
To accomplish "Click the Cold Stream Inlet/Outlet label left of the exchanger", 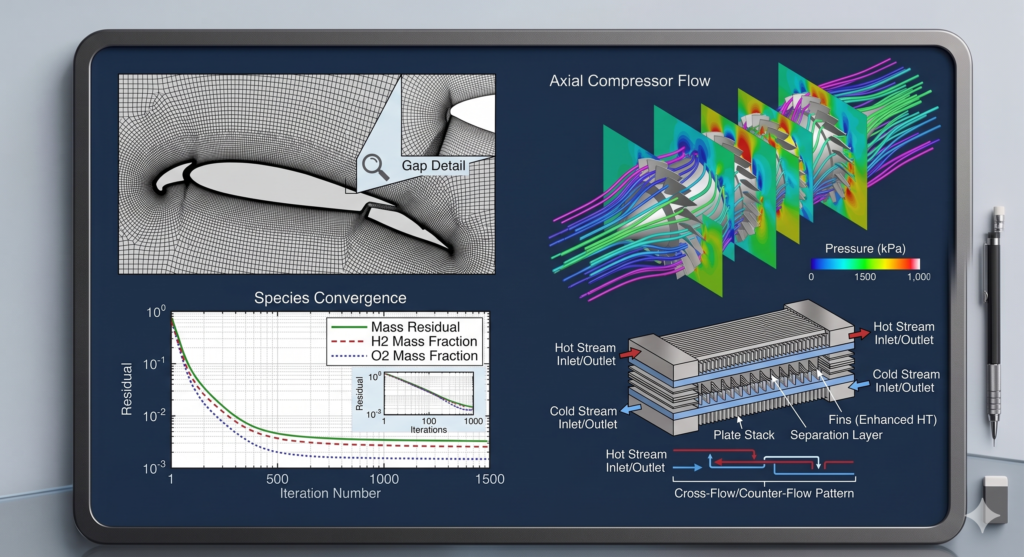I will tap(584, 417).
